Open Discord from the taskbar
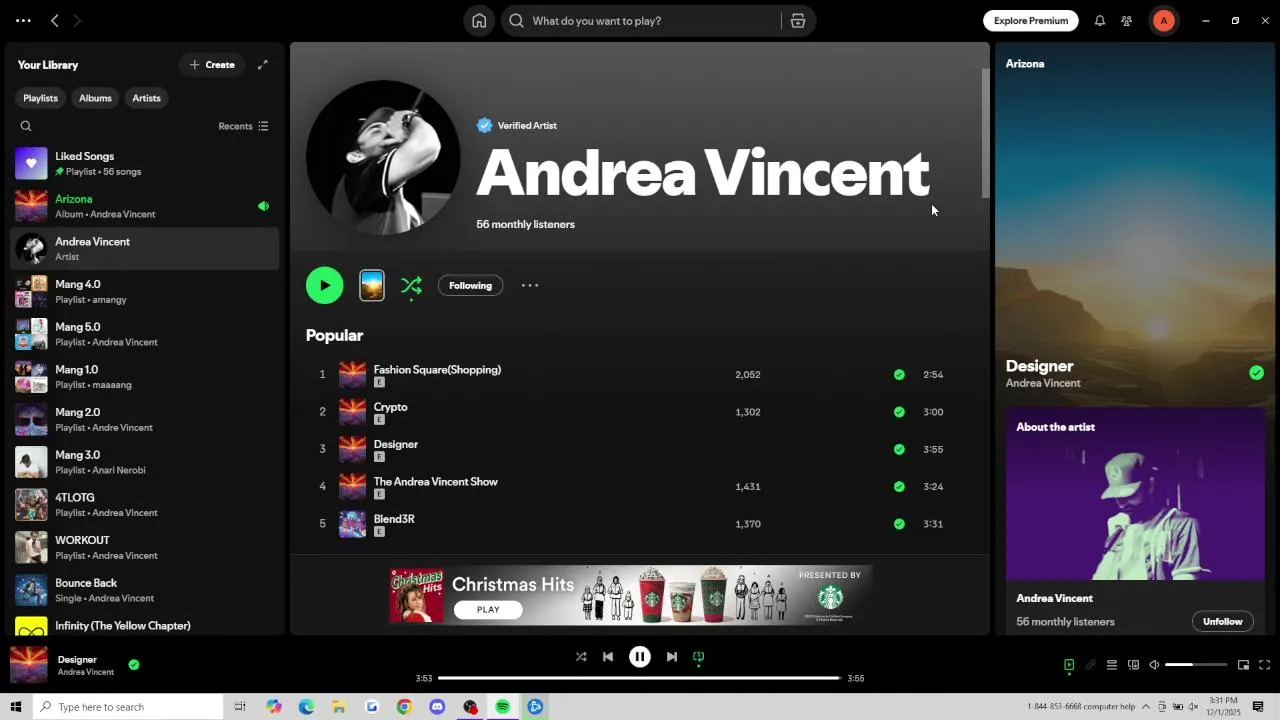Image resolution: width=1280 pixels, height=720 pixels. coord(437,707)
